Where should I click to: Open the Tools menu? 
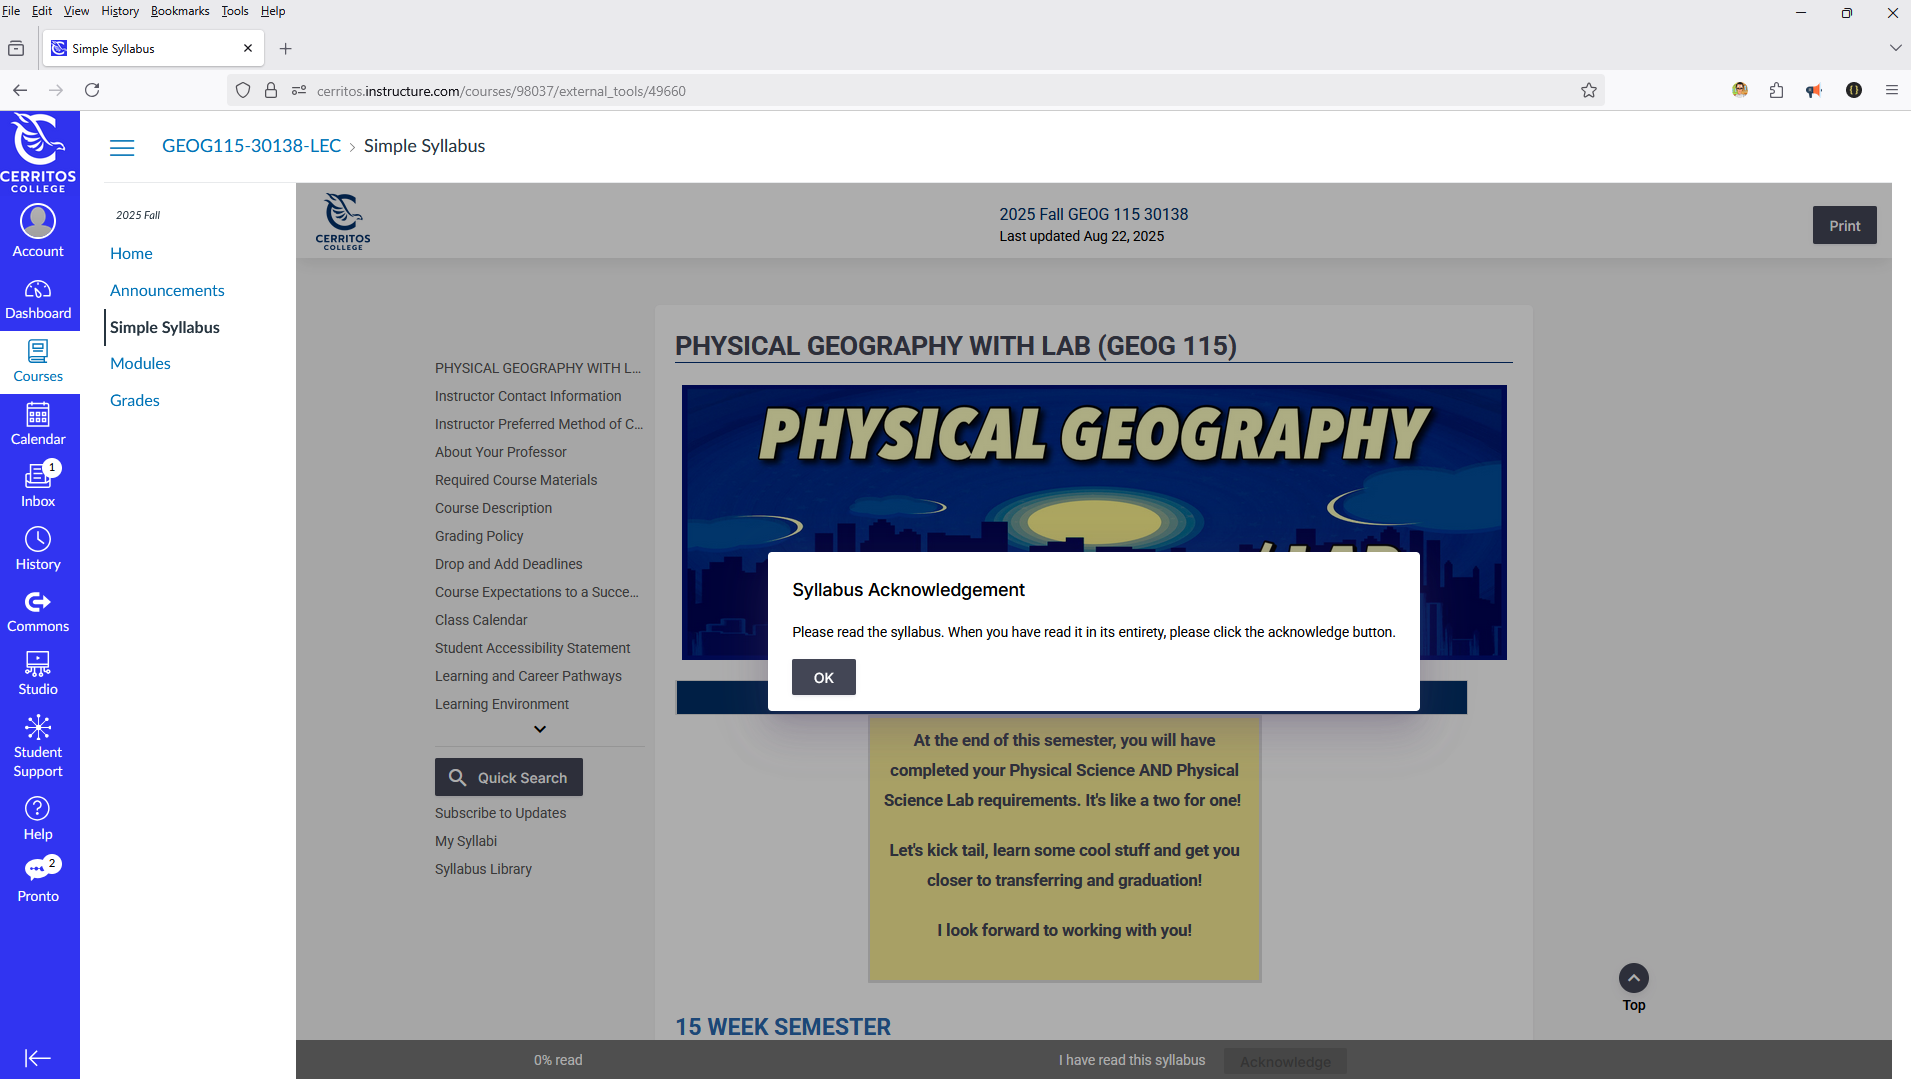235,11
